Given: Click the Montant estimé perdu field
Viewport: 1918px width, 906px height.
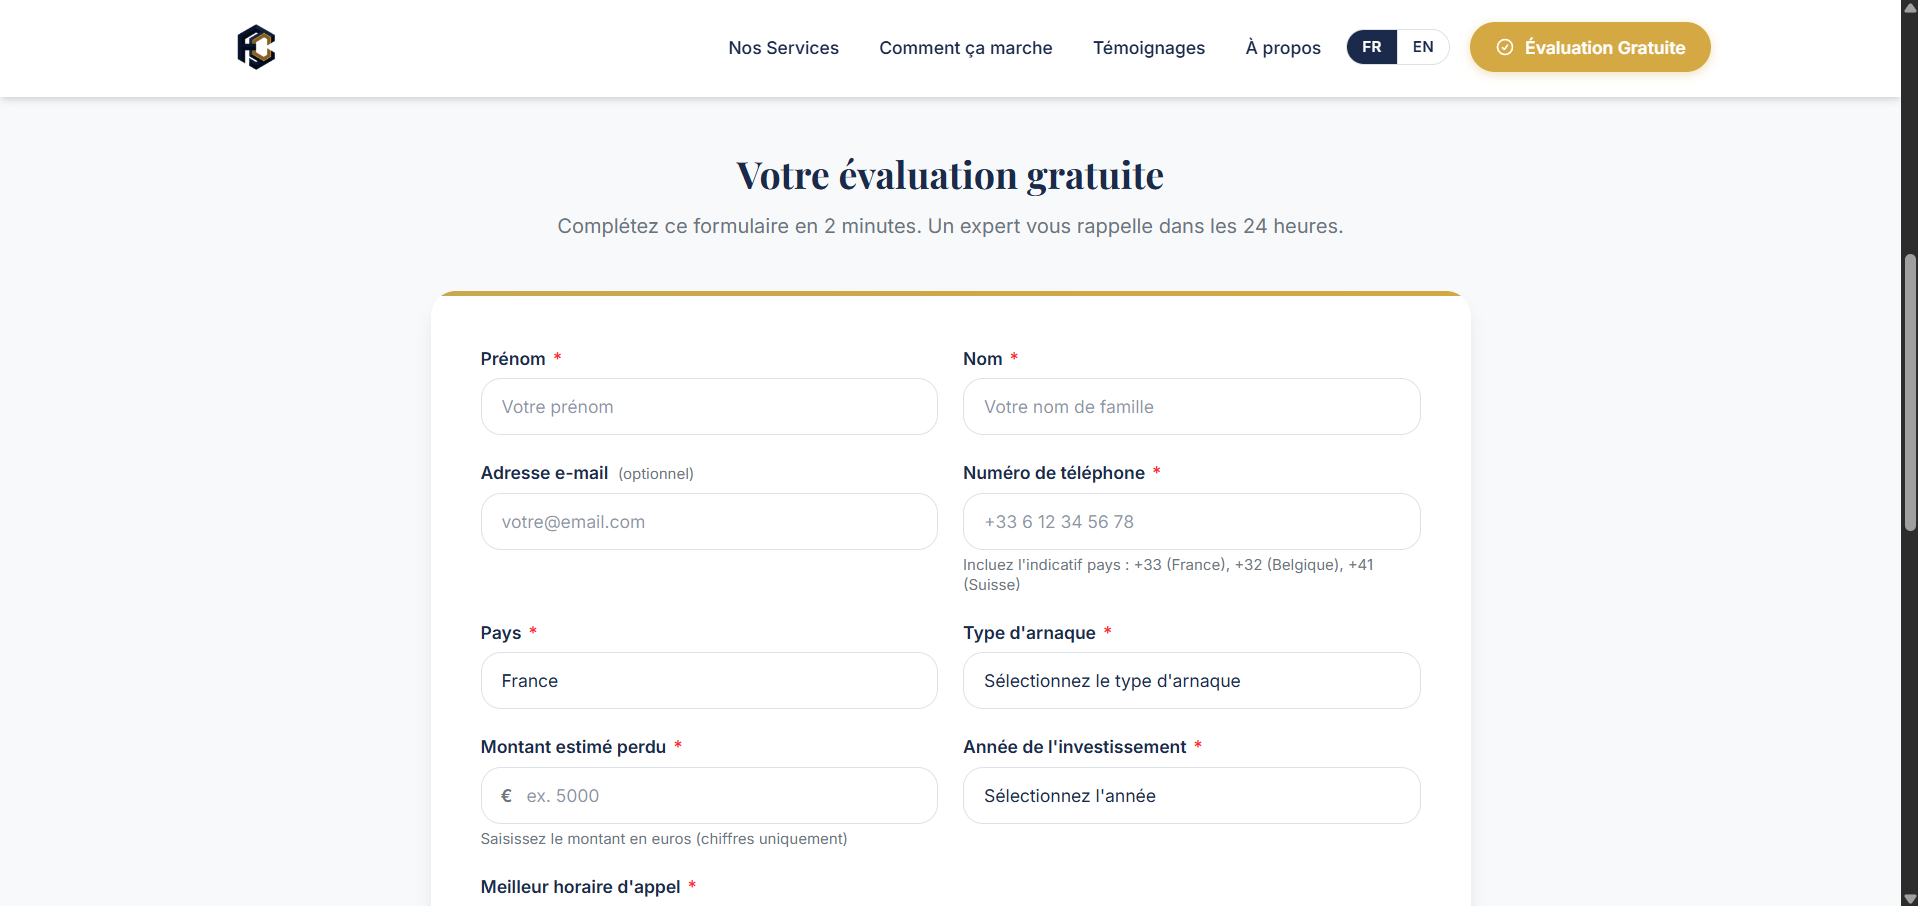Looking at the screenshot, I should coord(709,796).
